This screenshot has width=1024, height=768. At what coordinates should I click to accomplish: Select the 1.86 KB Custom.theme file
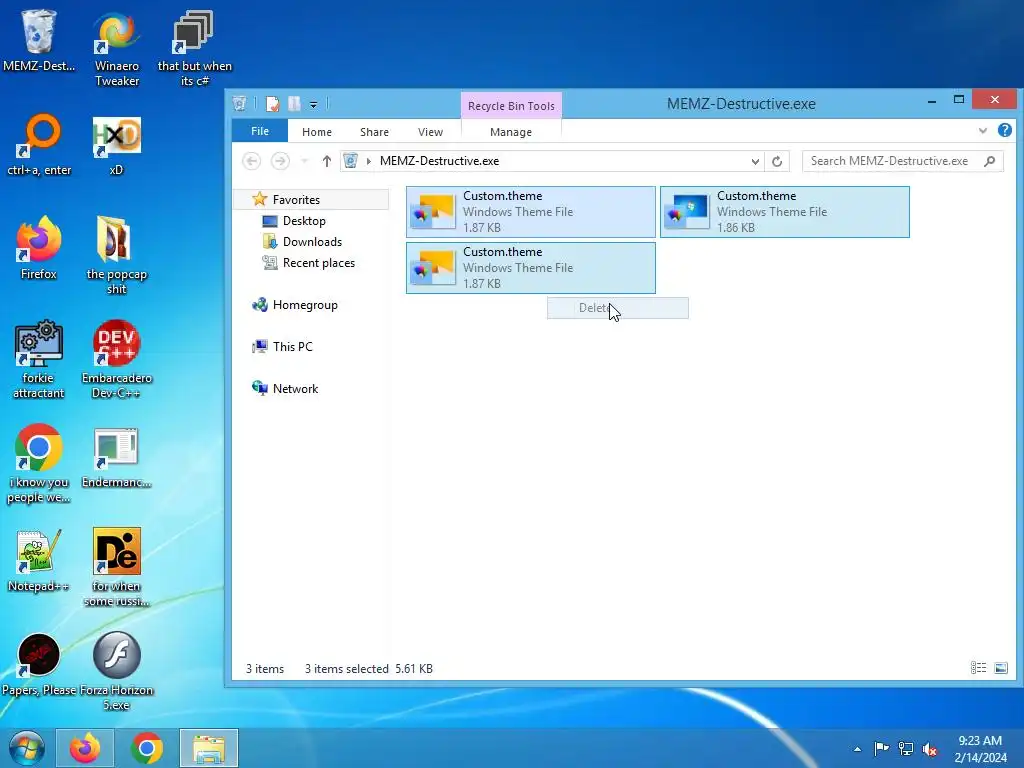(784, 212)
